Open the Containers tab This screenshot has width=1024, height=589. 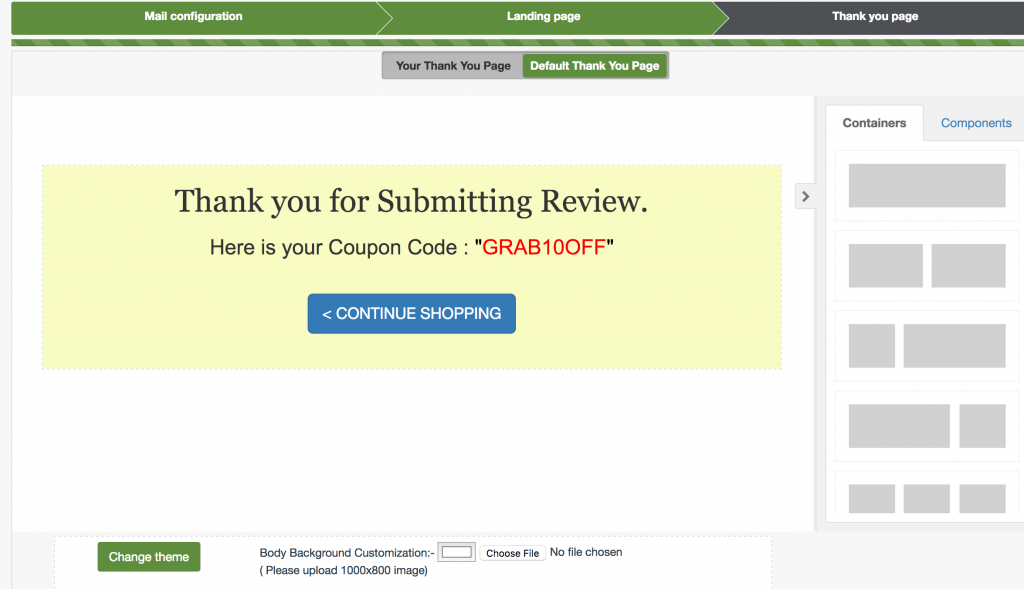tap(874, 123)
